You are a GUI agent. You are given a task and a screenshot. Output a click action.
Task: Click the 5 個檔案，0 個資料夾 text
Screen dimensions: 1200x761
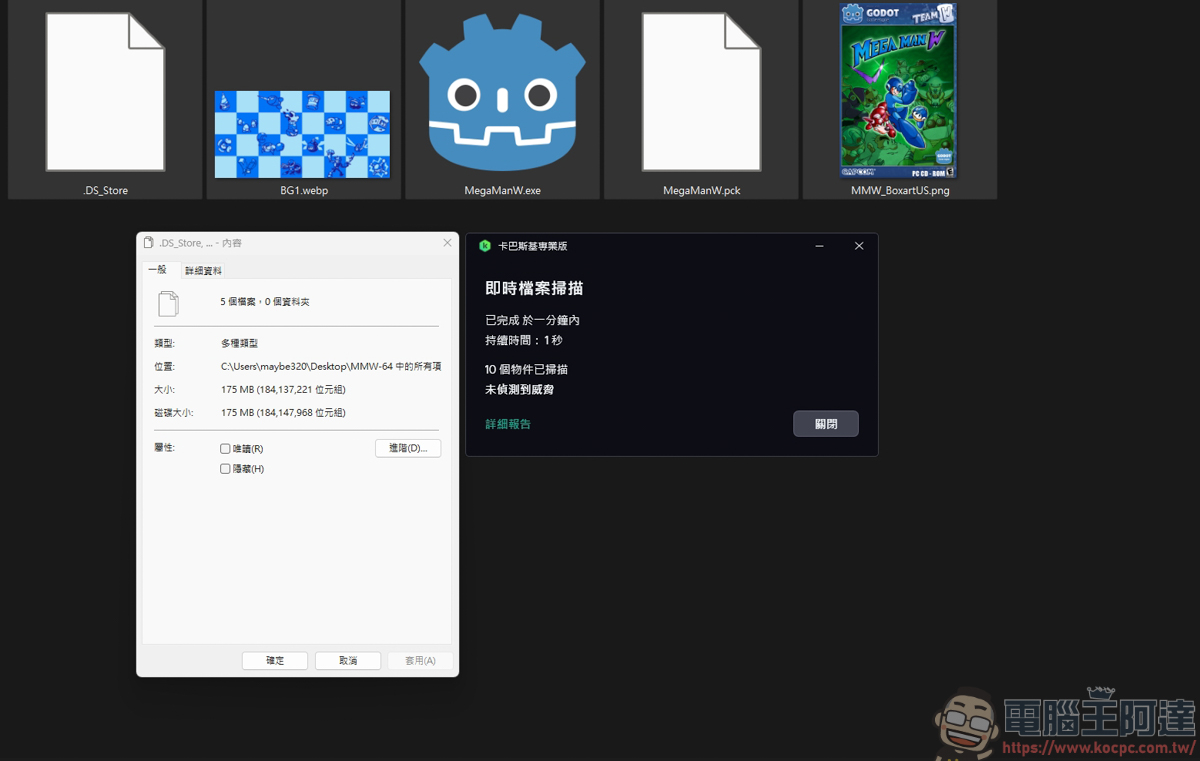[x=265, y=302]
